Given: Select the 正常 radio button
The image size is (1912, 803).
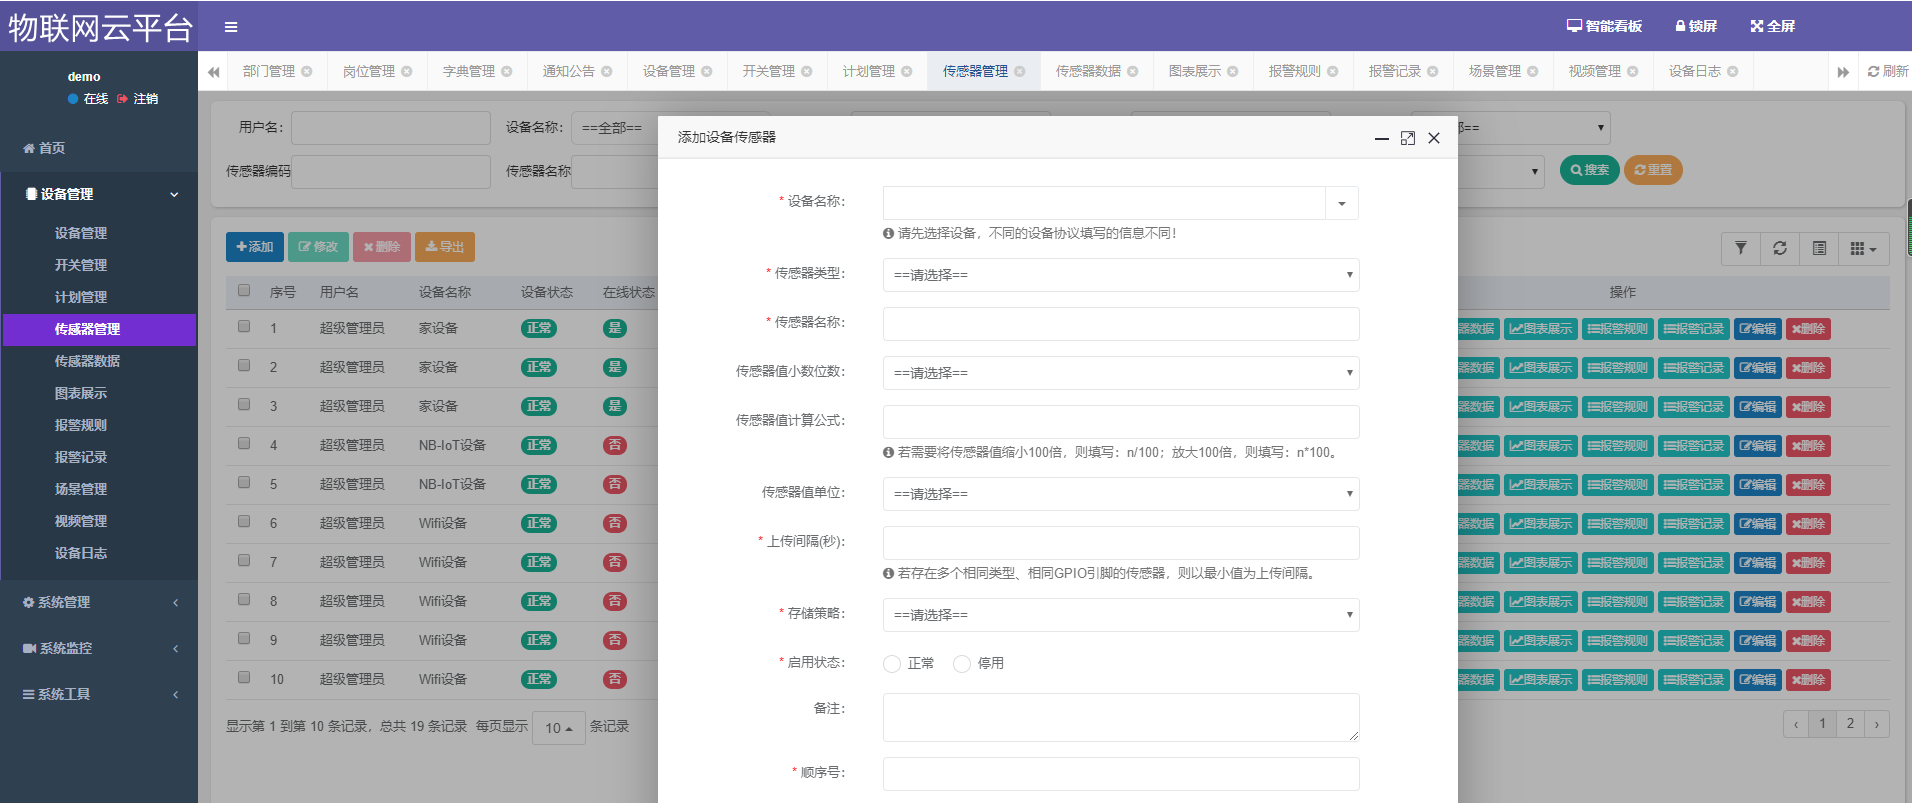Looking at the screenshot, I should coord(892,664).
